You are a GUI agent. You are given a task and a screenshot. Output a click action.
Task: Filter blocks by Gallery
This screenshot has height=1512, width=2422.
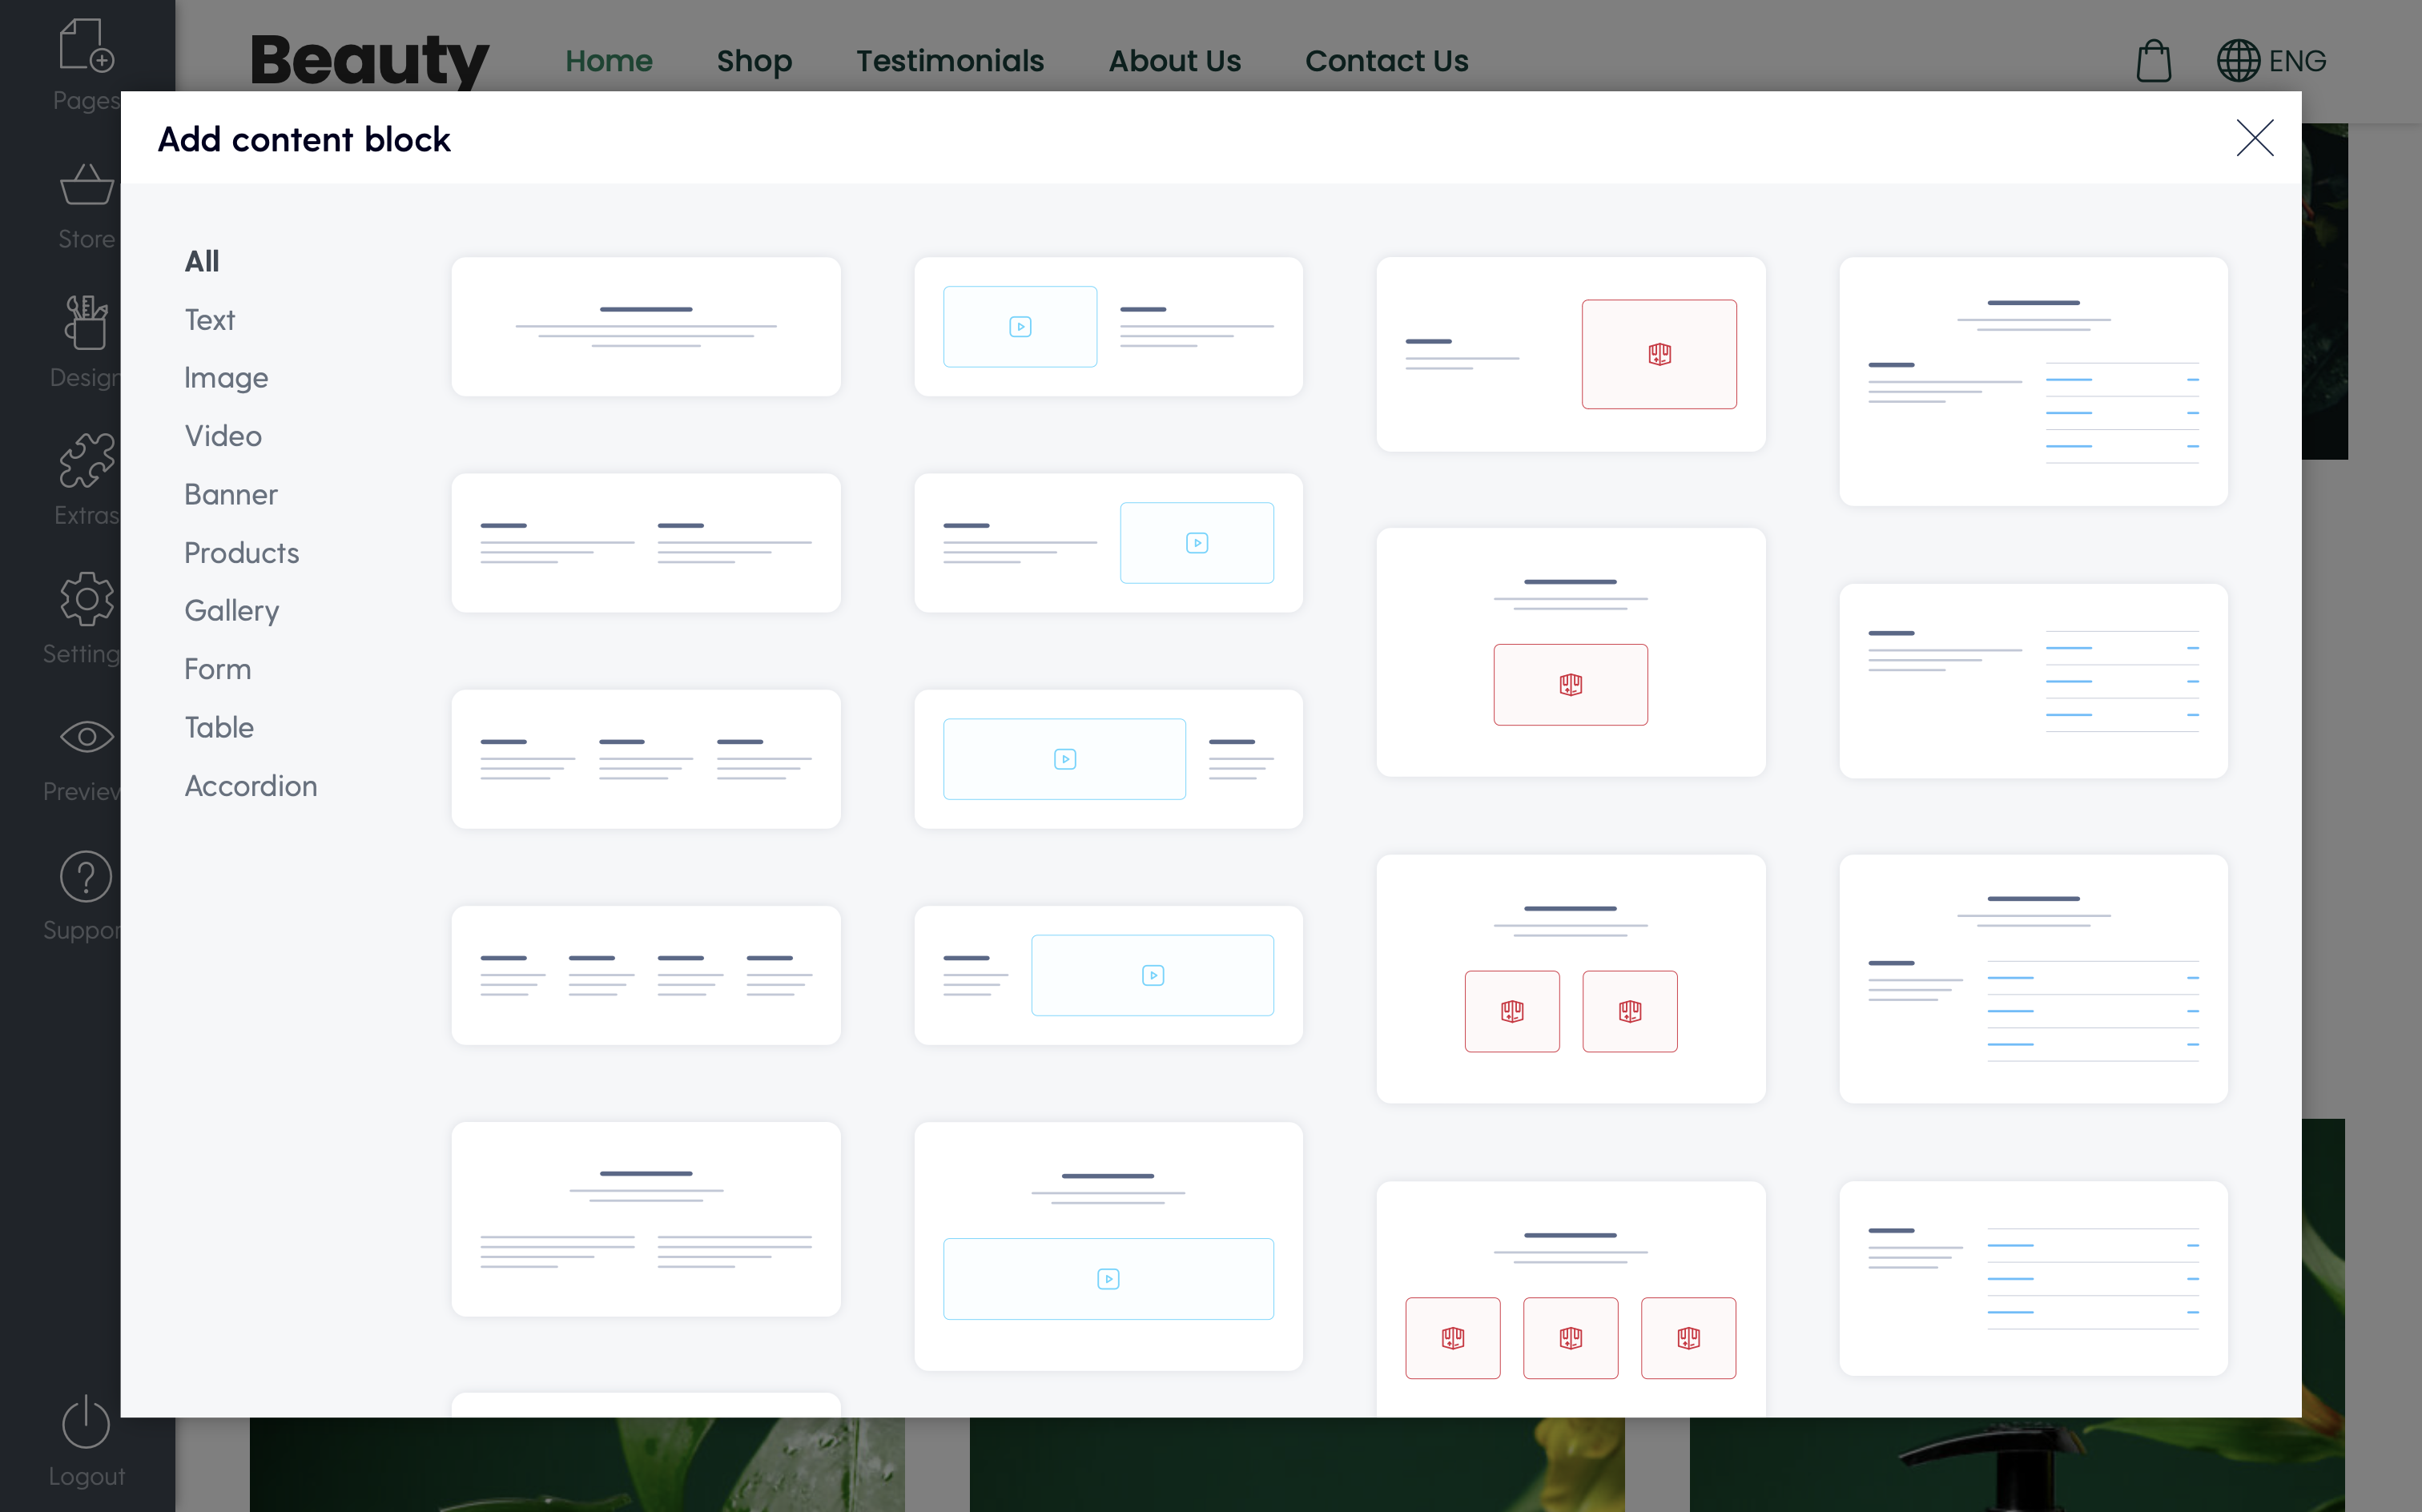(x=231, y=610)
